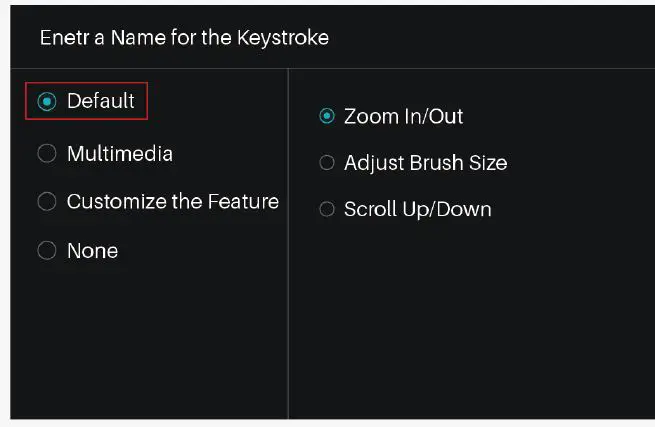Click empty area below the None option
This screenshot has height=427, width=655.
[140, 340]
